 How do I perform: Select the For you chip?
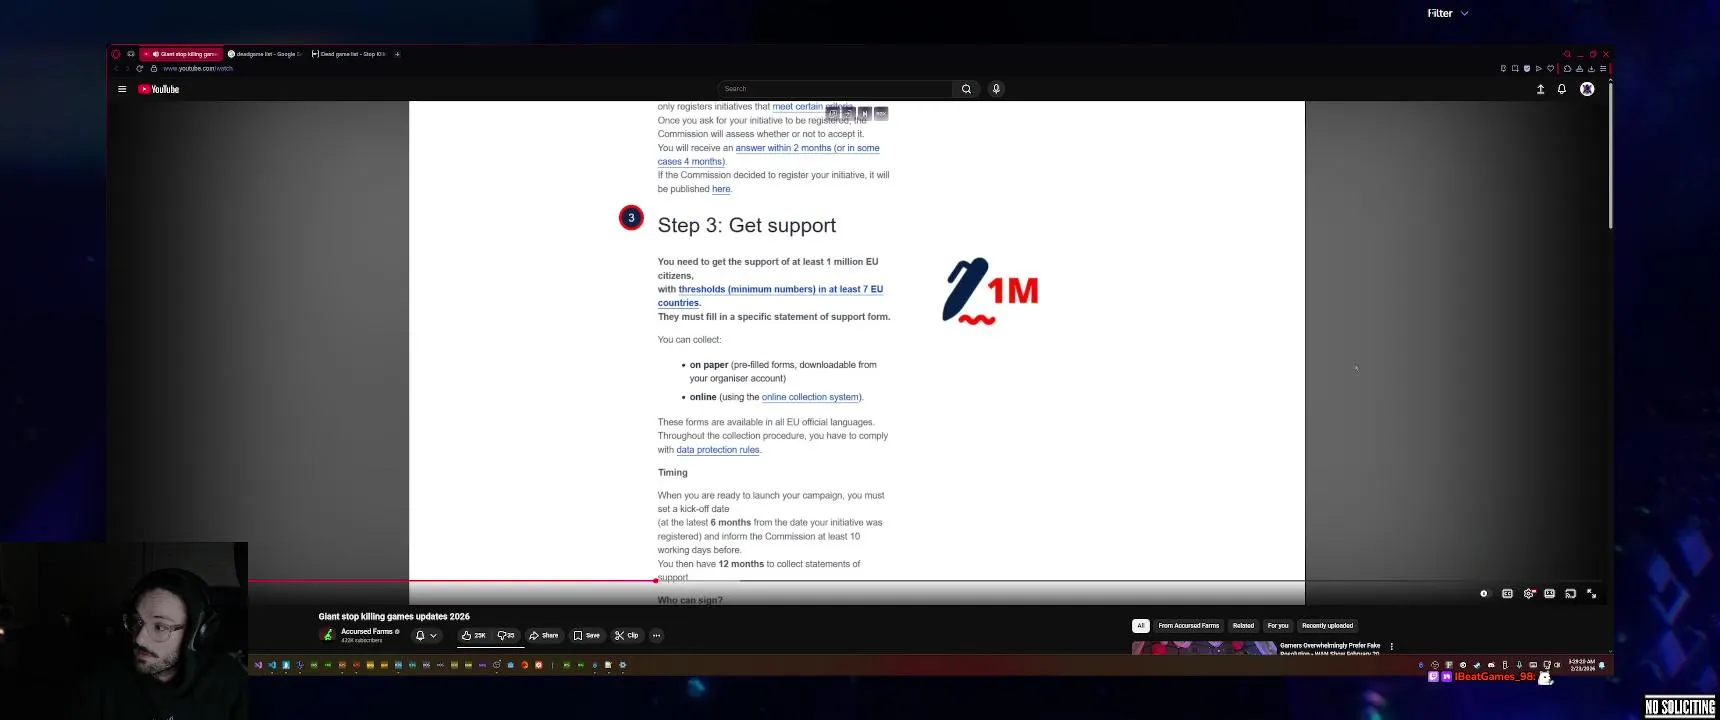1278,626
